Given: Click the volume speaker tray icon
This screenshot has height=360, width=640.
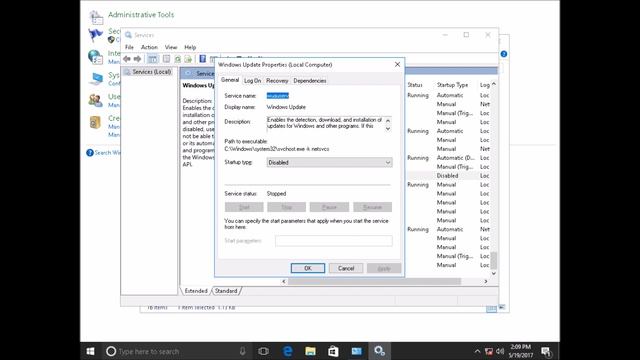Looking at the screenshot, I should [500, 351].
